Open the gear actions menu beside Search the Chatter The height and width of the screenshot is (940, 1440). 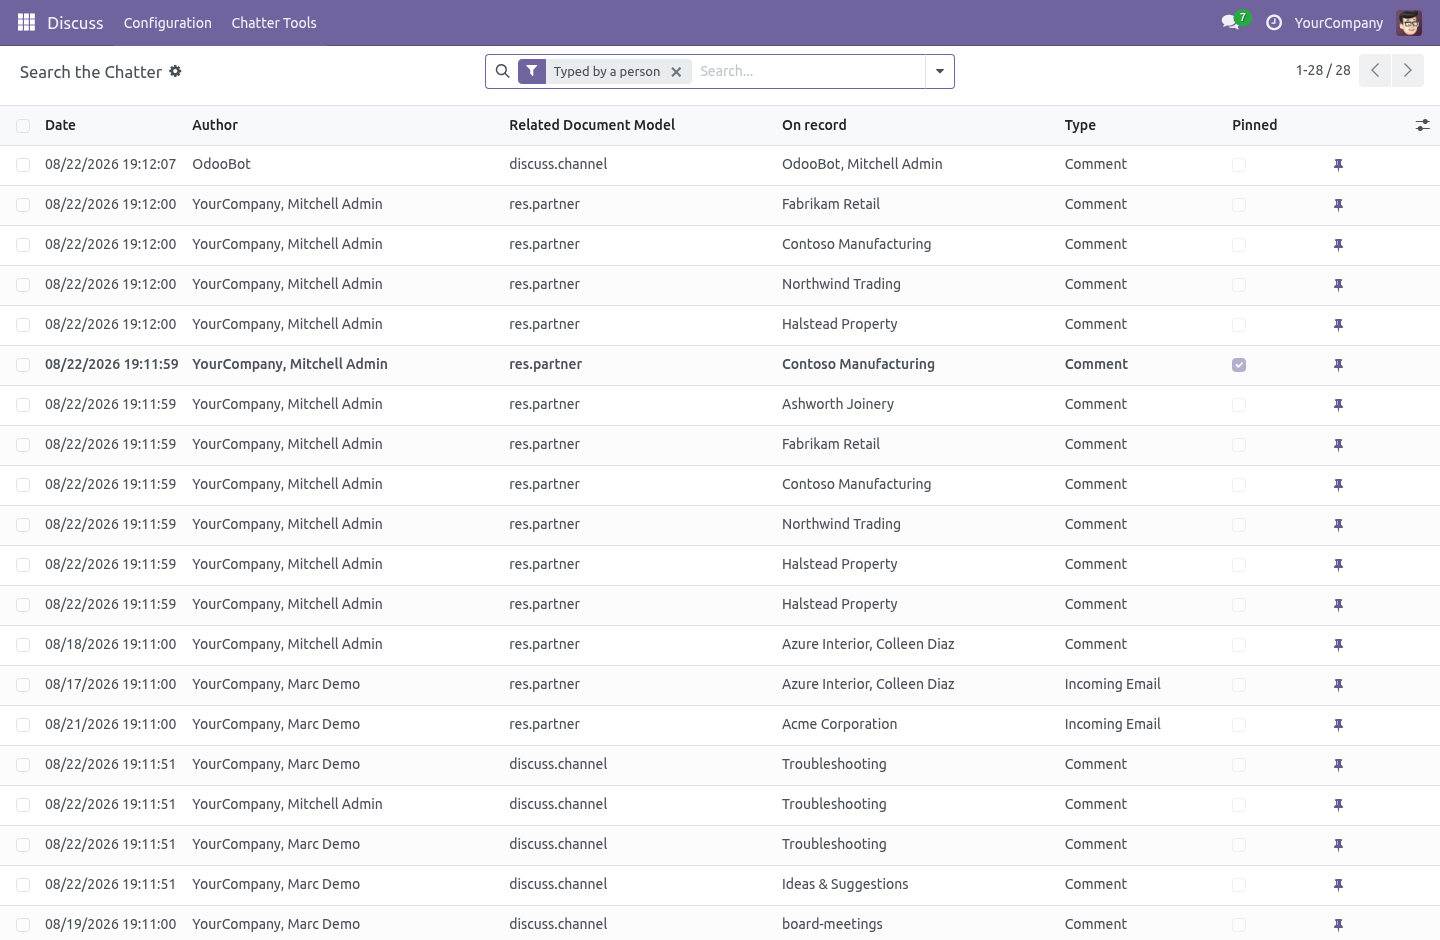pos(175,71)
